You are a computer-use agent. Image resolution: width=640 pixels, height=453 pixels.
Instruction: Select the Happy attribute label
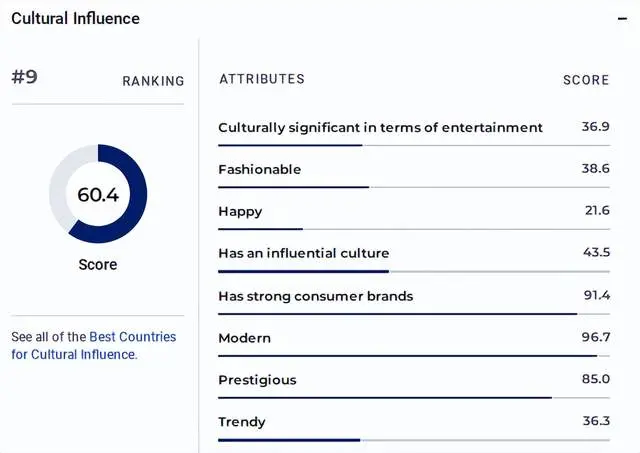click(240, 212)
